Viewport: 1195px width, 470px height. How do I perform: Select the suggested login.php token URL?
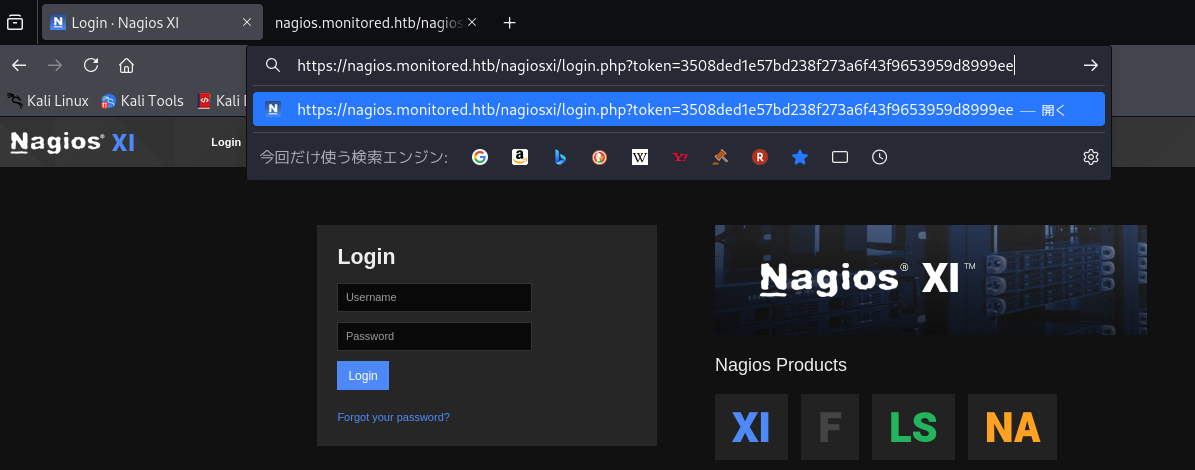point(678,110)
